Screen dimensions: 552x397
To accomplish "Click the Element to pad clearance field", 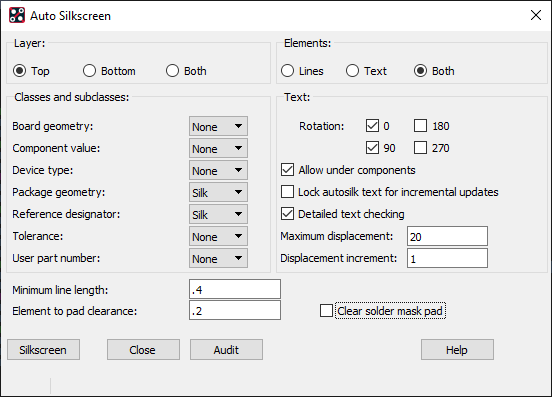I will (235, 310).
